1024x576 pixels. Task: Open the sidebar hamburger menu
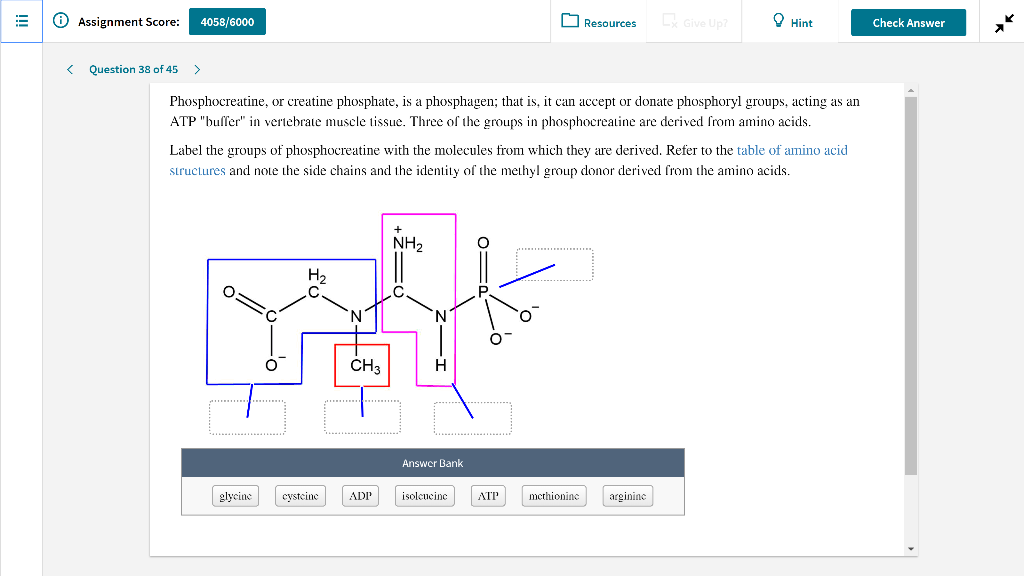click(21, 21)
